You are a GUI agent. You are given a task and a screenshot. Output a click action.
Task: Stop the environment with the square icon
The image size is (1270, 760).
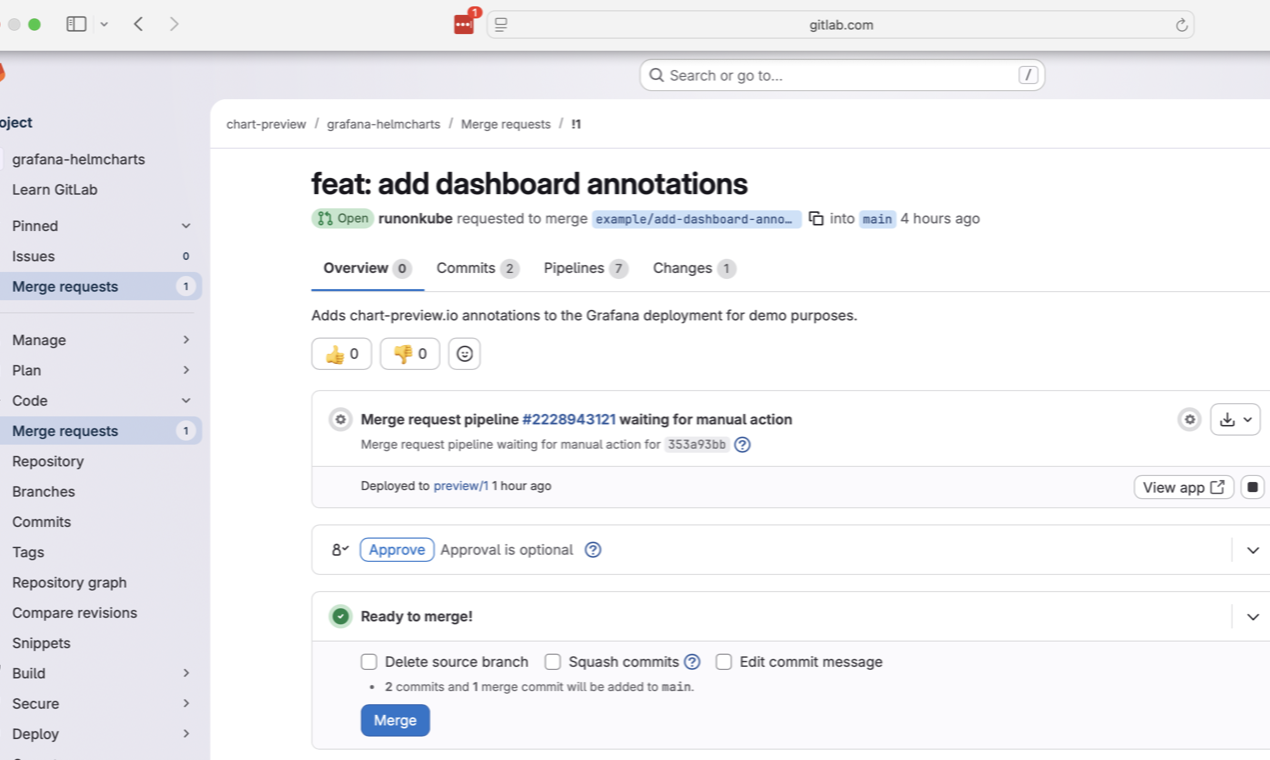[x=1252, y=488]
